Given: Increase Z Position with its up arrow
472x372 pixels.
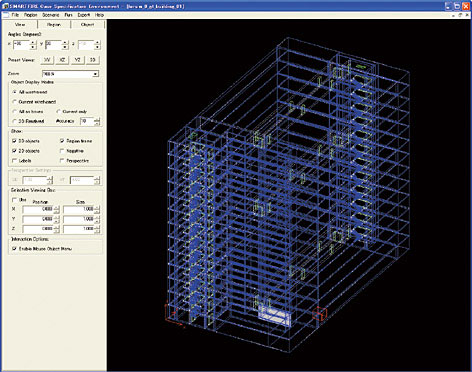Looking at the screenshot, I should coord(56,227).
